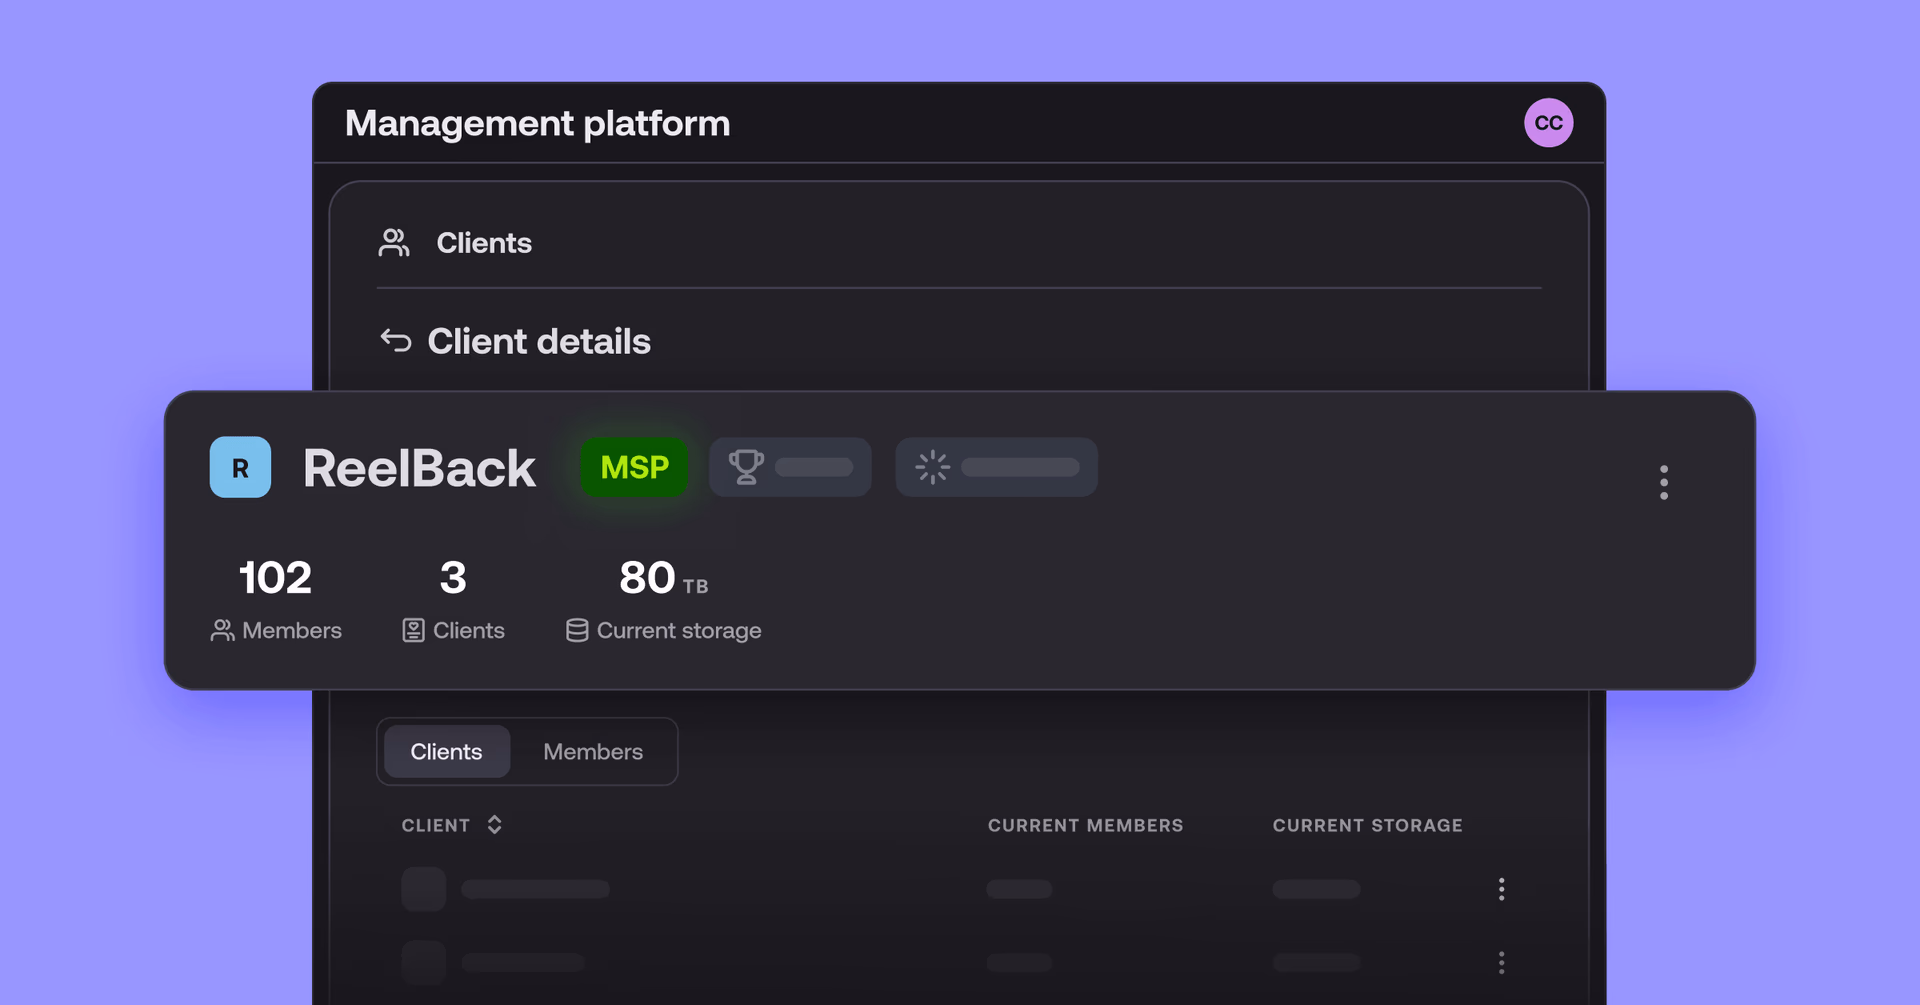Select the ReelBack client name

[x=419, y=468]
